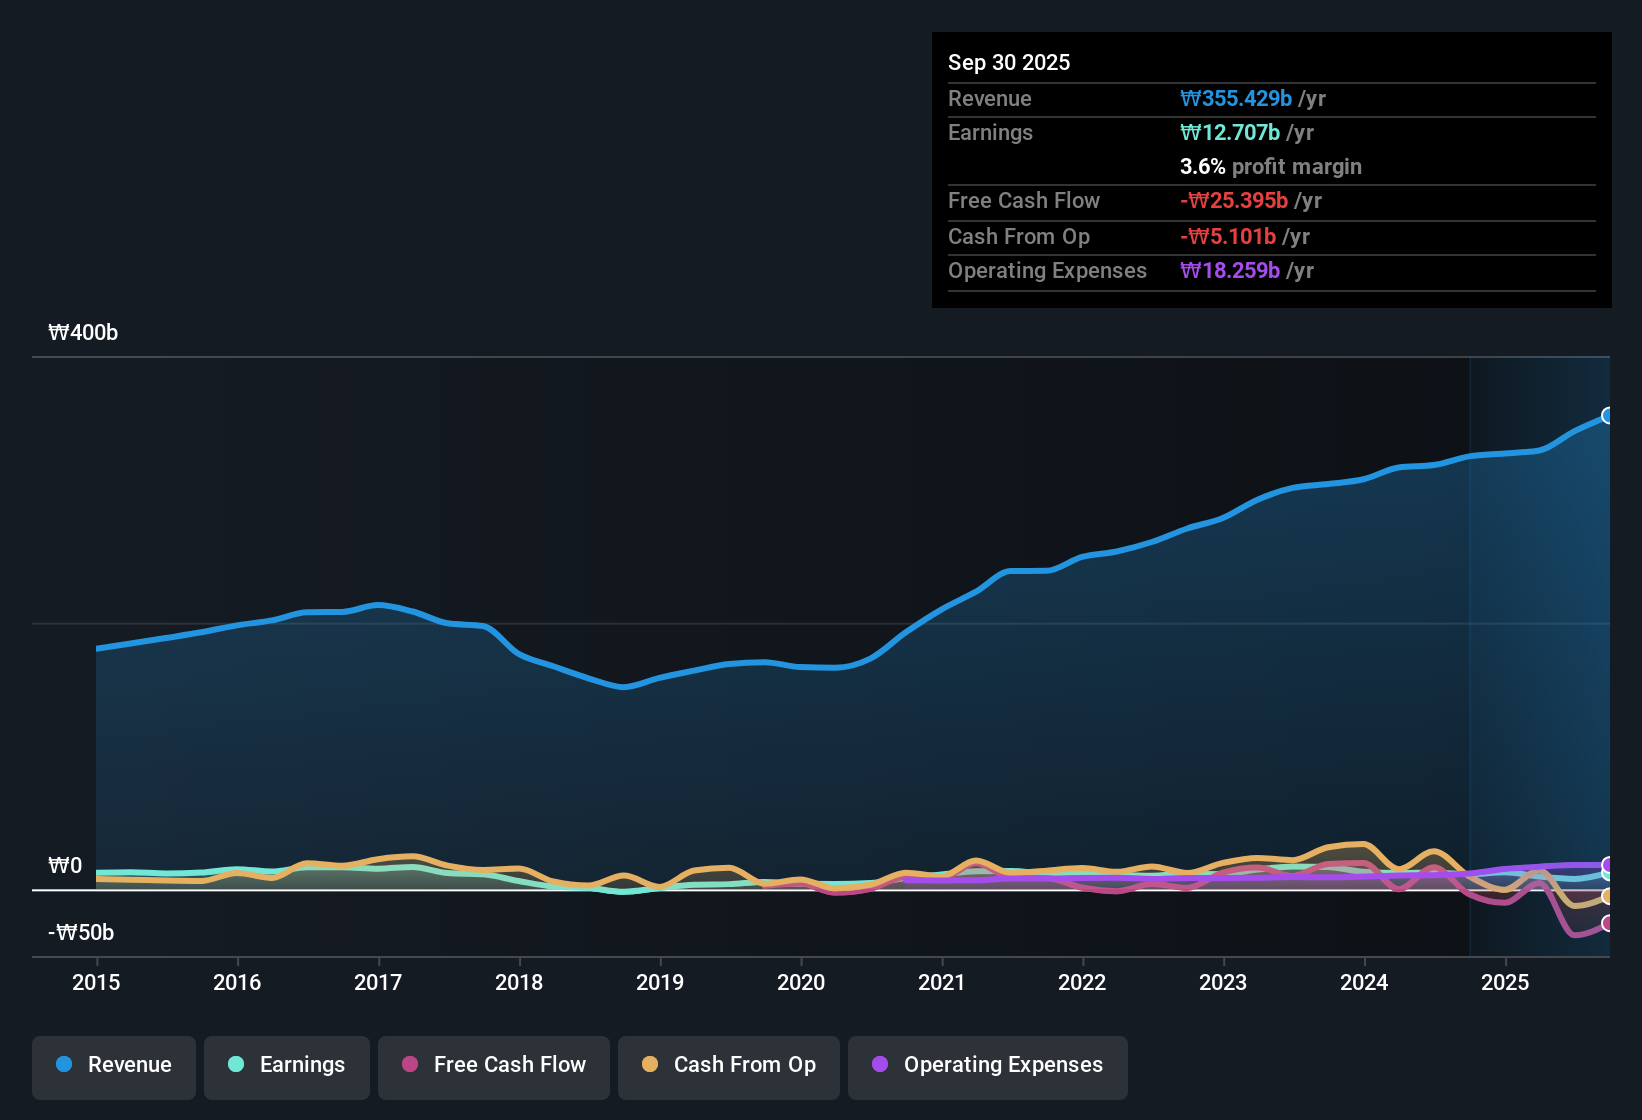Click the blue Revenue dot icon in legend
The width and height of the screenshot is (1642, 1120).
pos(63,1065)
